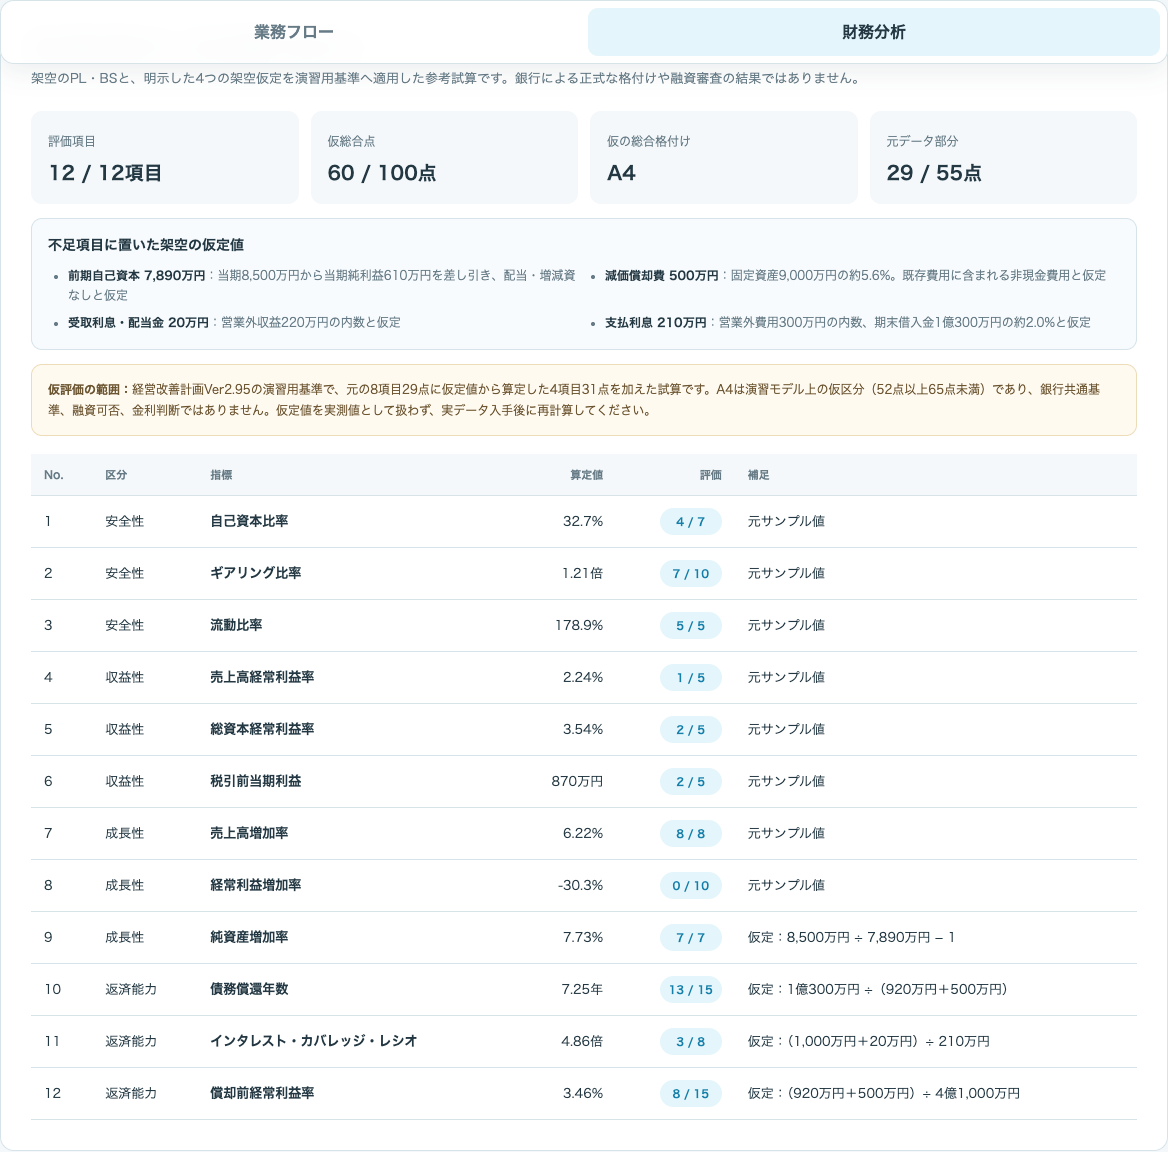Click the 経常利益増加率 row name
Image resolution: width=1168 pixels, height=1152 pixels.
tap(256, 885)
